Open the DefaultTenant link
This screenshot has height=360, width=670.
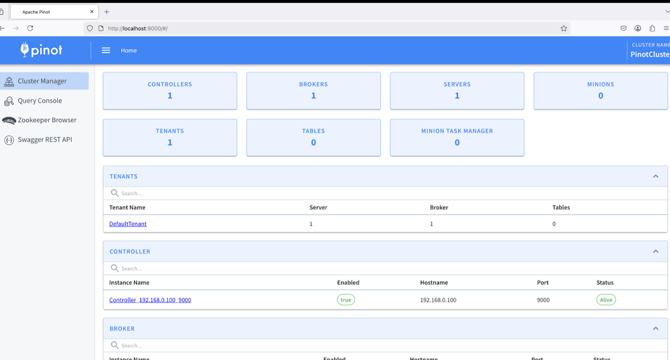(x=128, y=224)
